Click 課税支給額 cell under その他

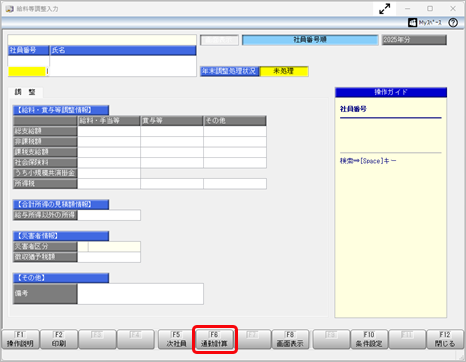click(x=235, y=152)
